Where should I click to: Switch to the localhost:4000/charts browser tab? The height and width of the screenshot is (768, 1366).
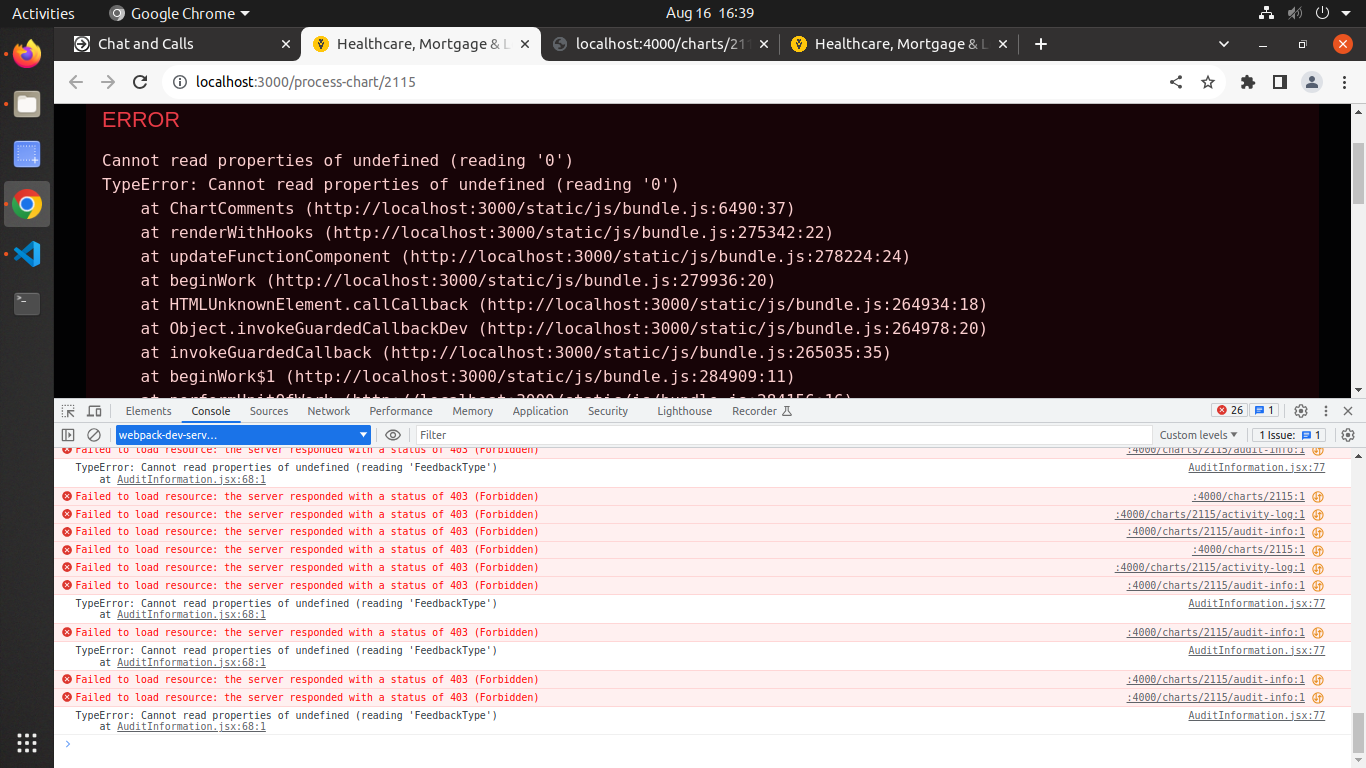point(660,44)
